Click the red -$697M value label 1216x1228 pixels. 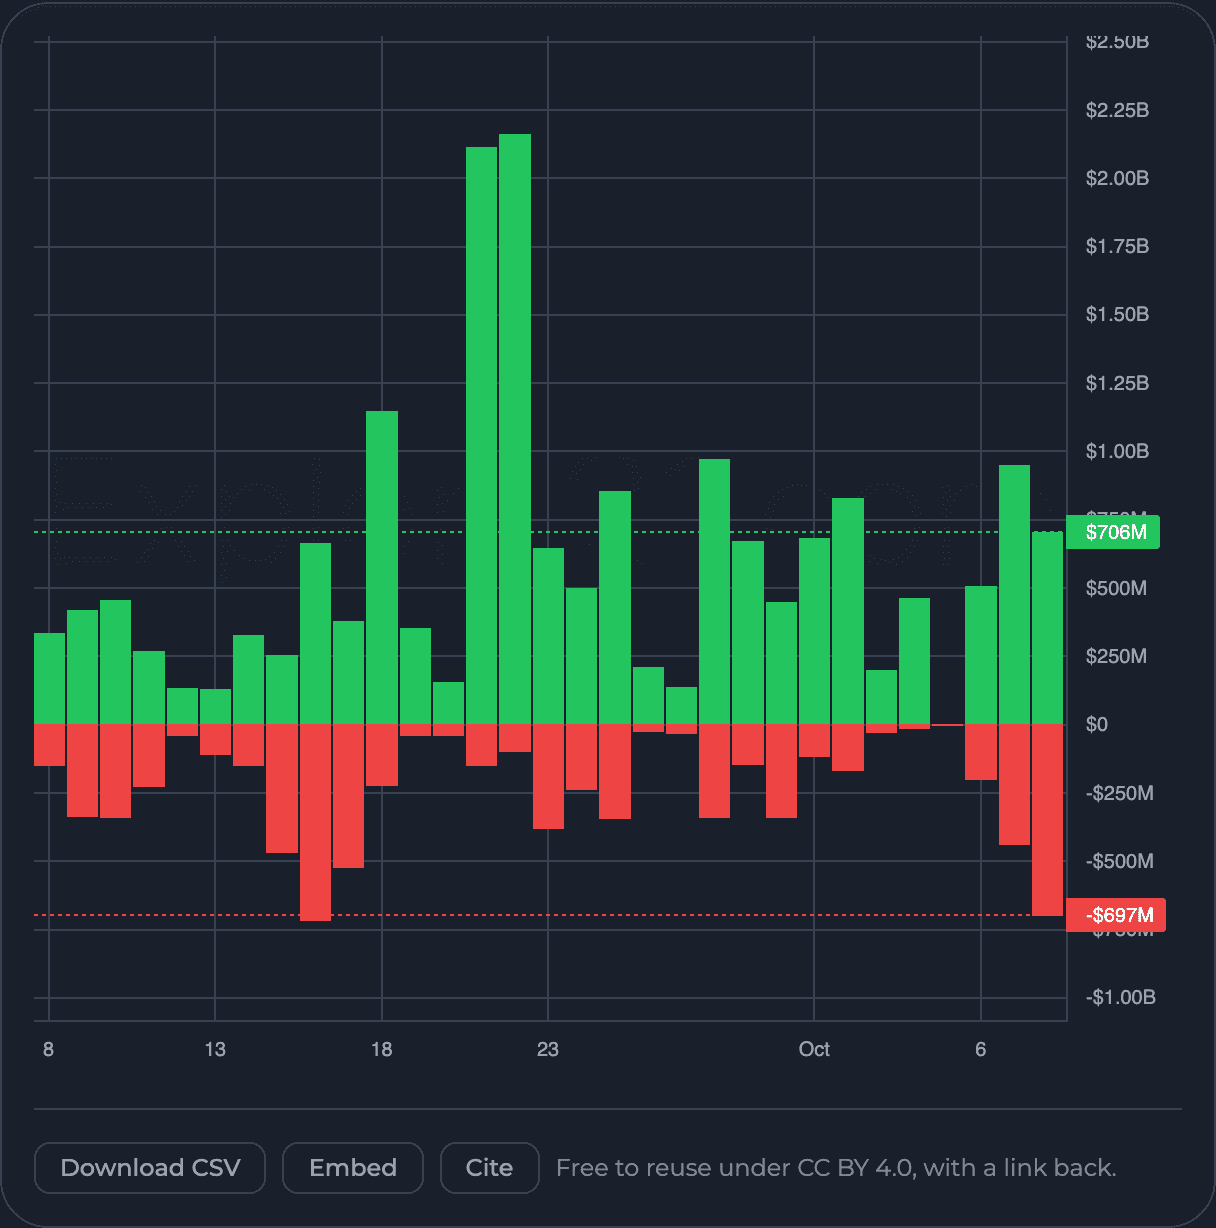[x=1116, y=915]
